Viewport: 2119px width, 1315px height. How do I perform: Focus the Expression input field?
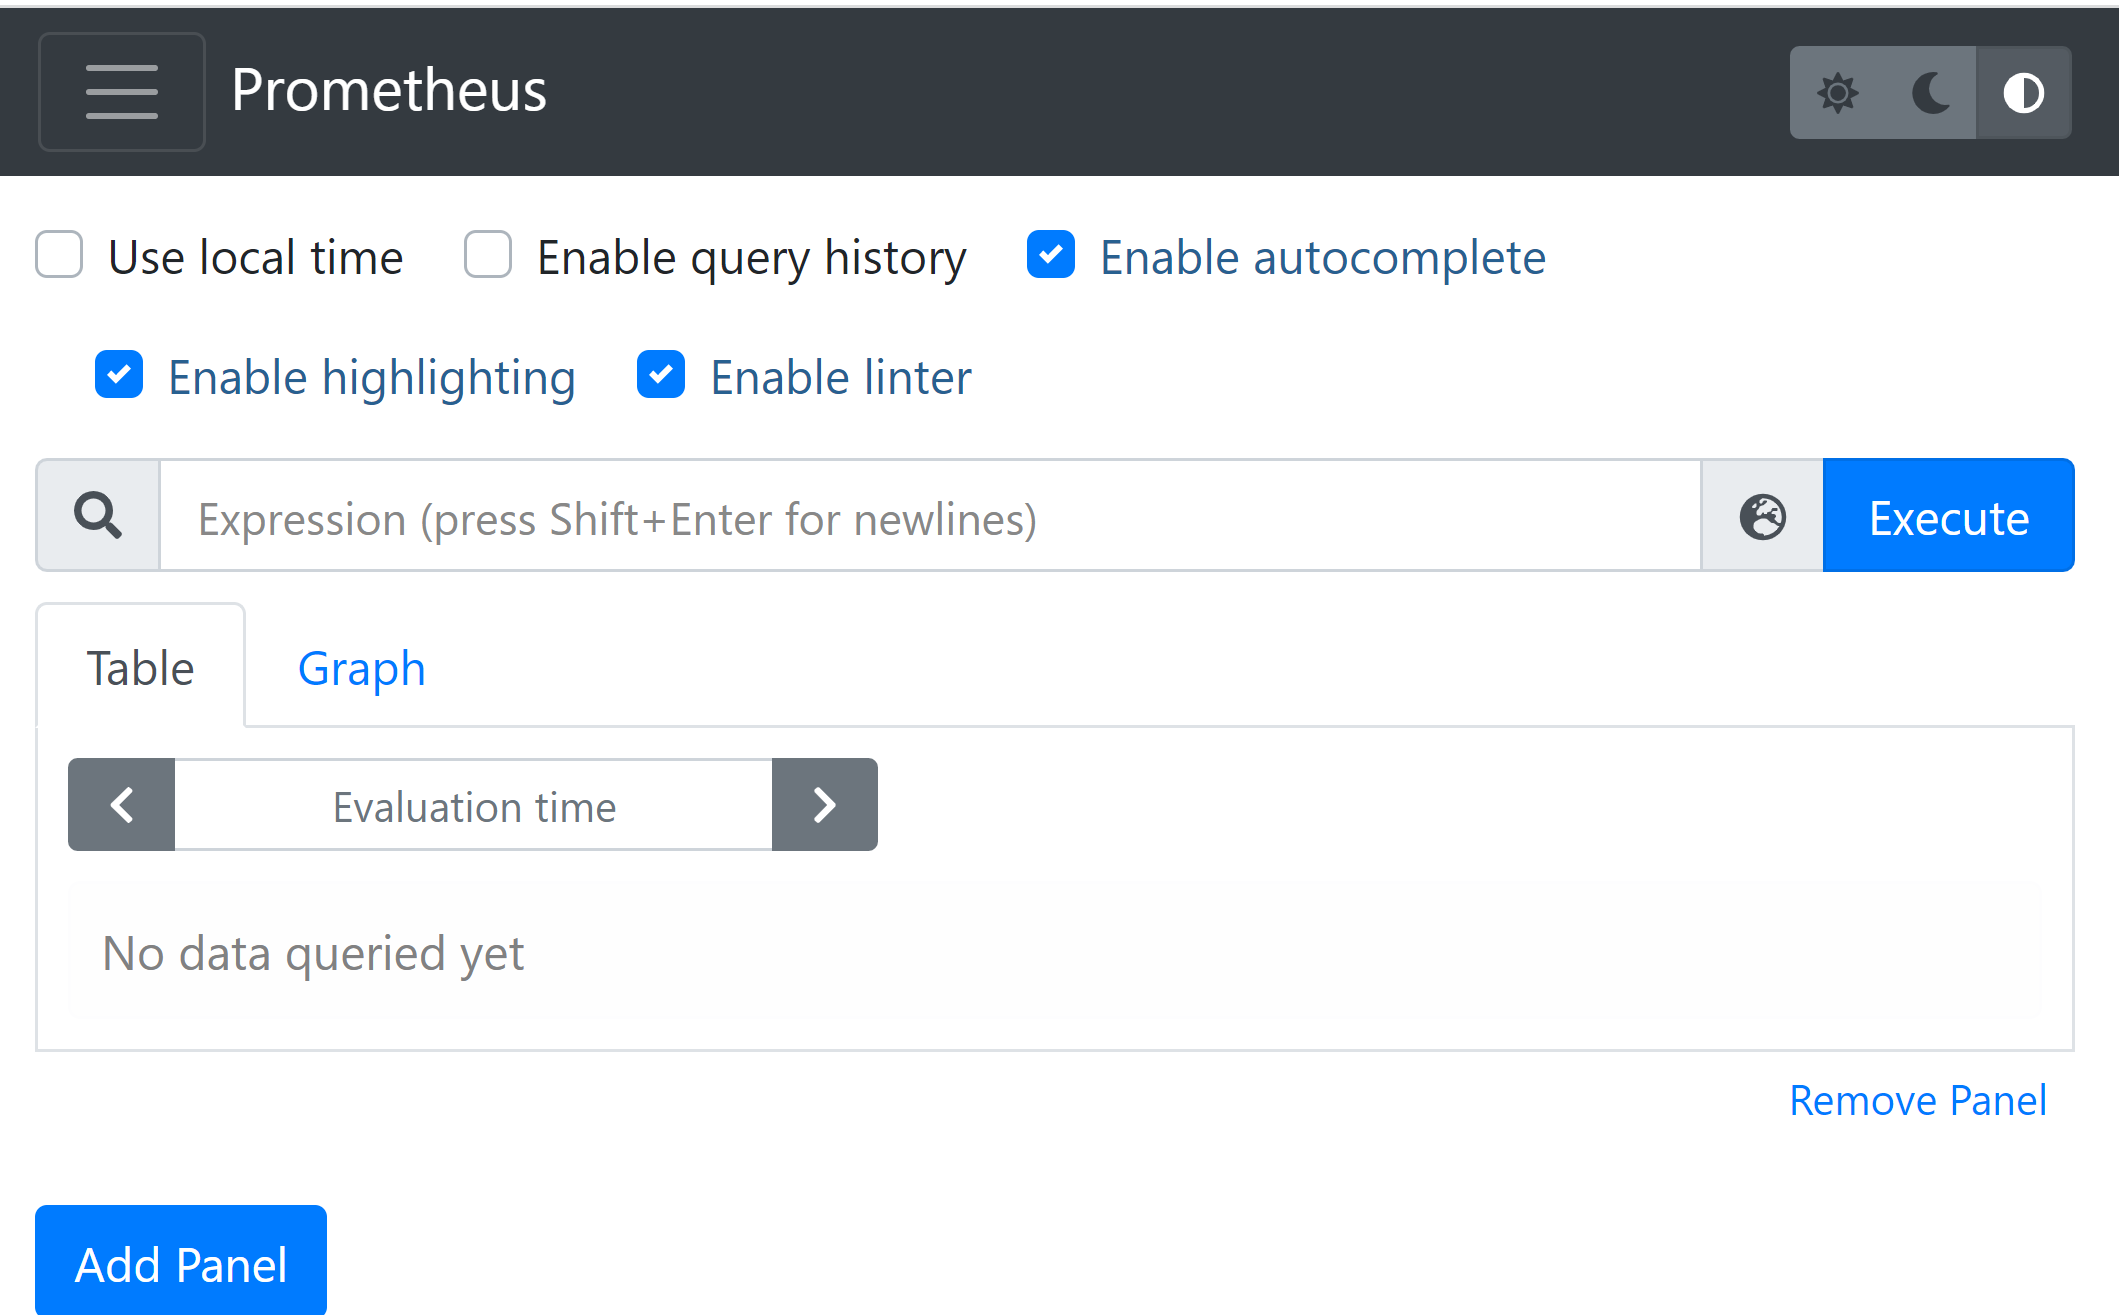point(930,517)
